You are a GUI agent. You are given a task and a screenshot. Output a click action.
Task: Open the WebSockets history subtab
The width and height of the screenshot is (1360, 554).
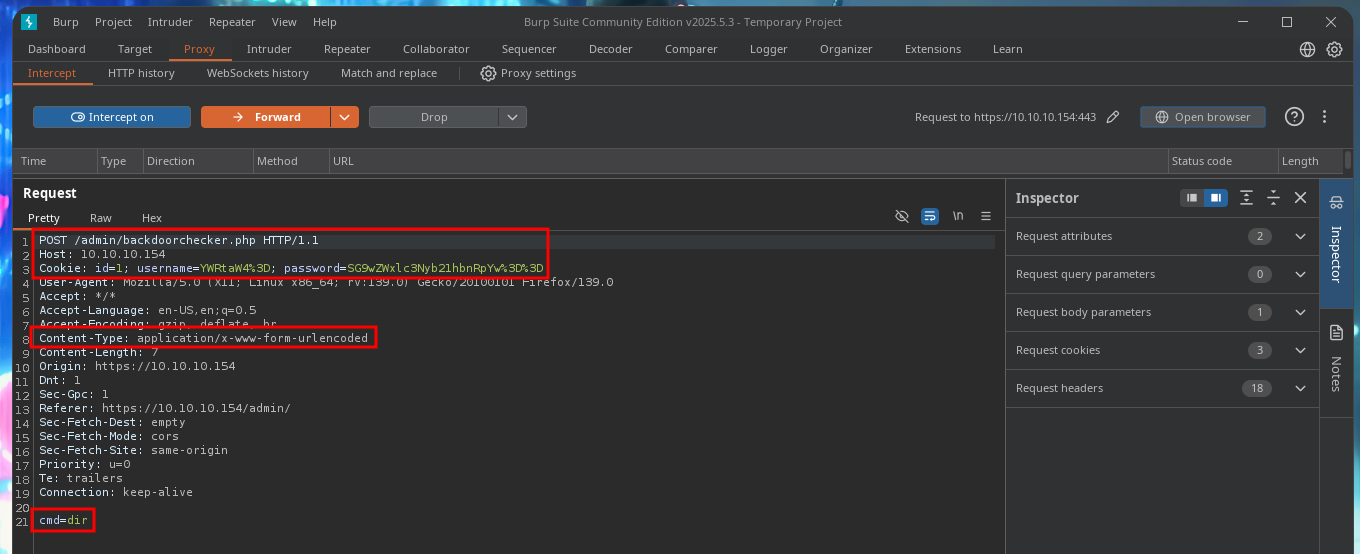point(258,73)
